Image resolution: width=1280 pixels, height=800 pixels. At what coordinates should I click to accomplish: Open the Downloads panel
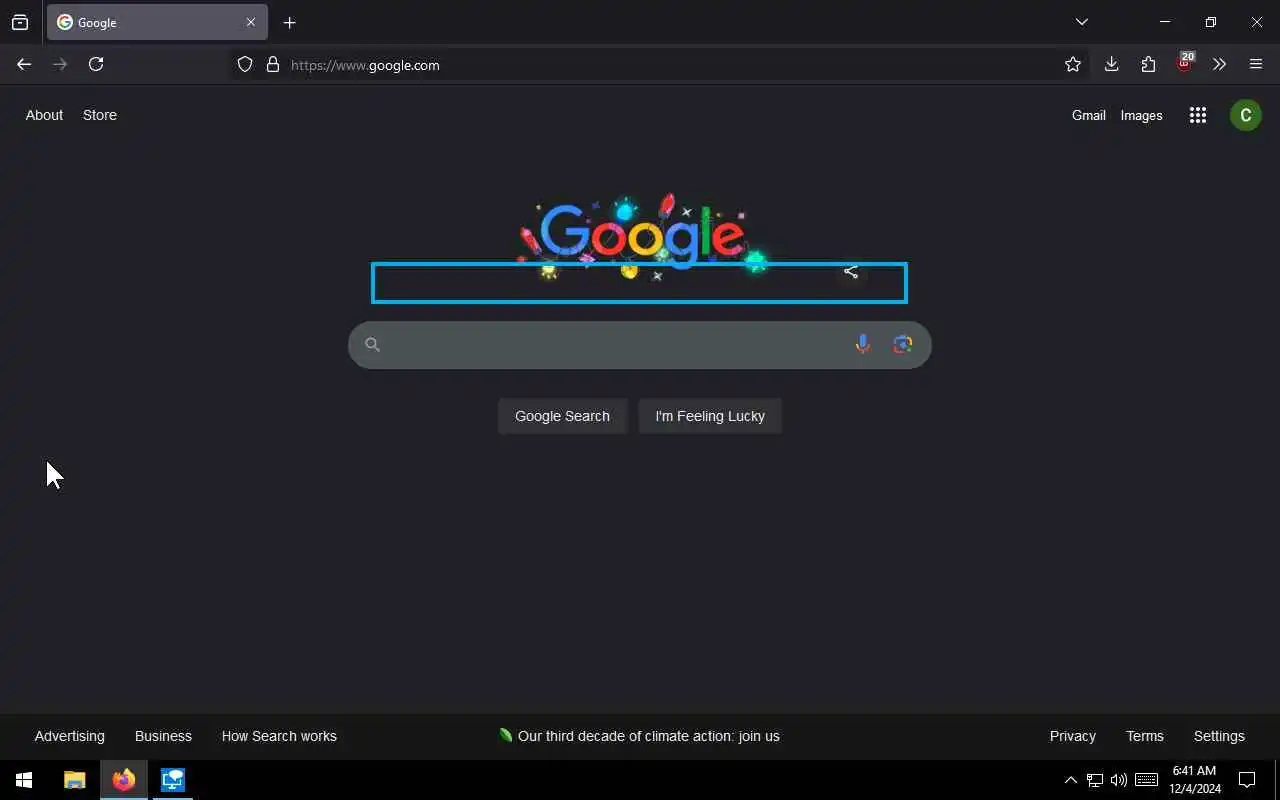click(1111, 64)
